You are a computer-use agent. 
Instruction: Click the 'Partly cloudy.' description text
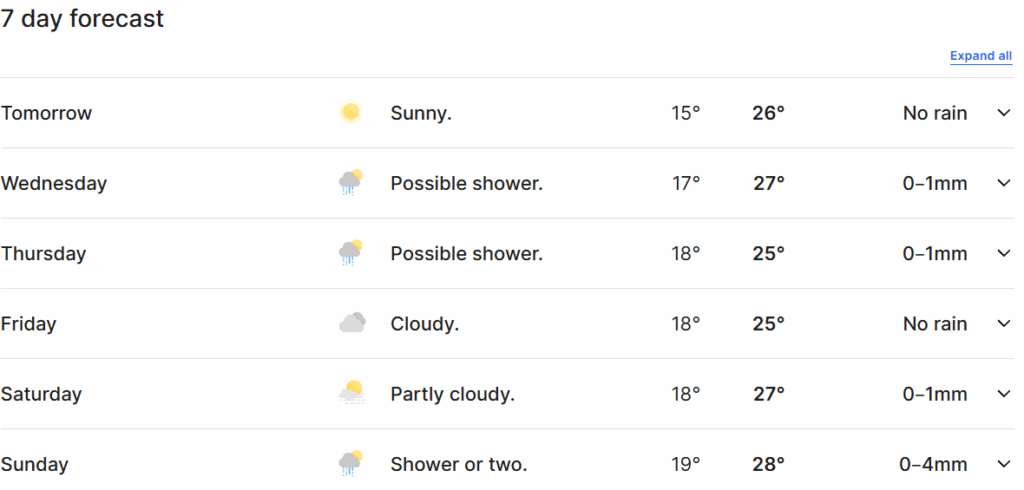pos(452,394)
